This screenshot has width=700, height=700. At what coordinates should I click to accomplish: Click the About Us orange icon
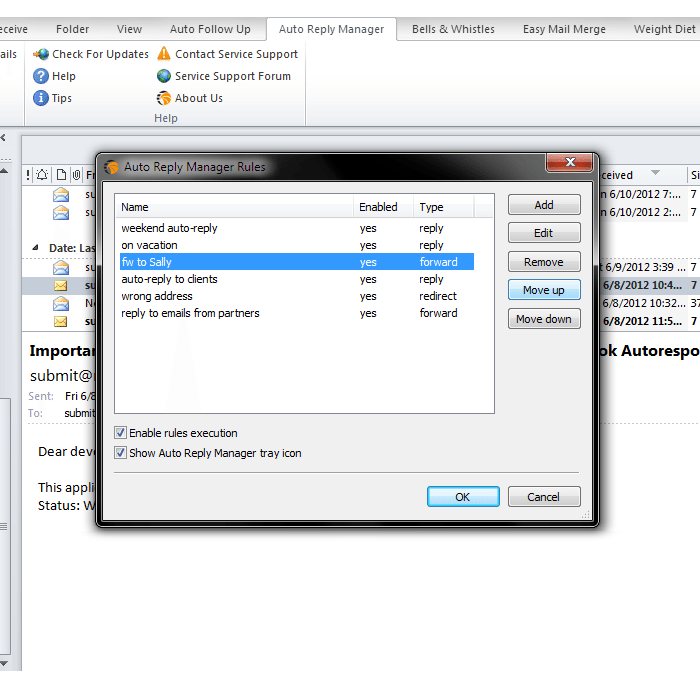[x=164, y=98]
